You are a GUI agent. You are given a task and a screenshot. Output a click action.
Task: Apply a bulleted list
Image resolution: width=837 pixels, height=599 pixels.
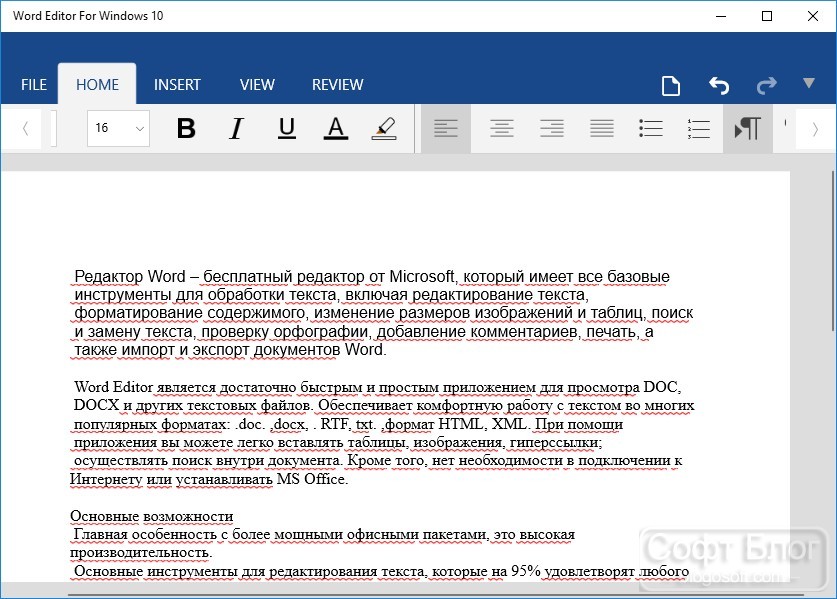pyautogui.click(x=651, y=129)
